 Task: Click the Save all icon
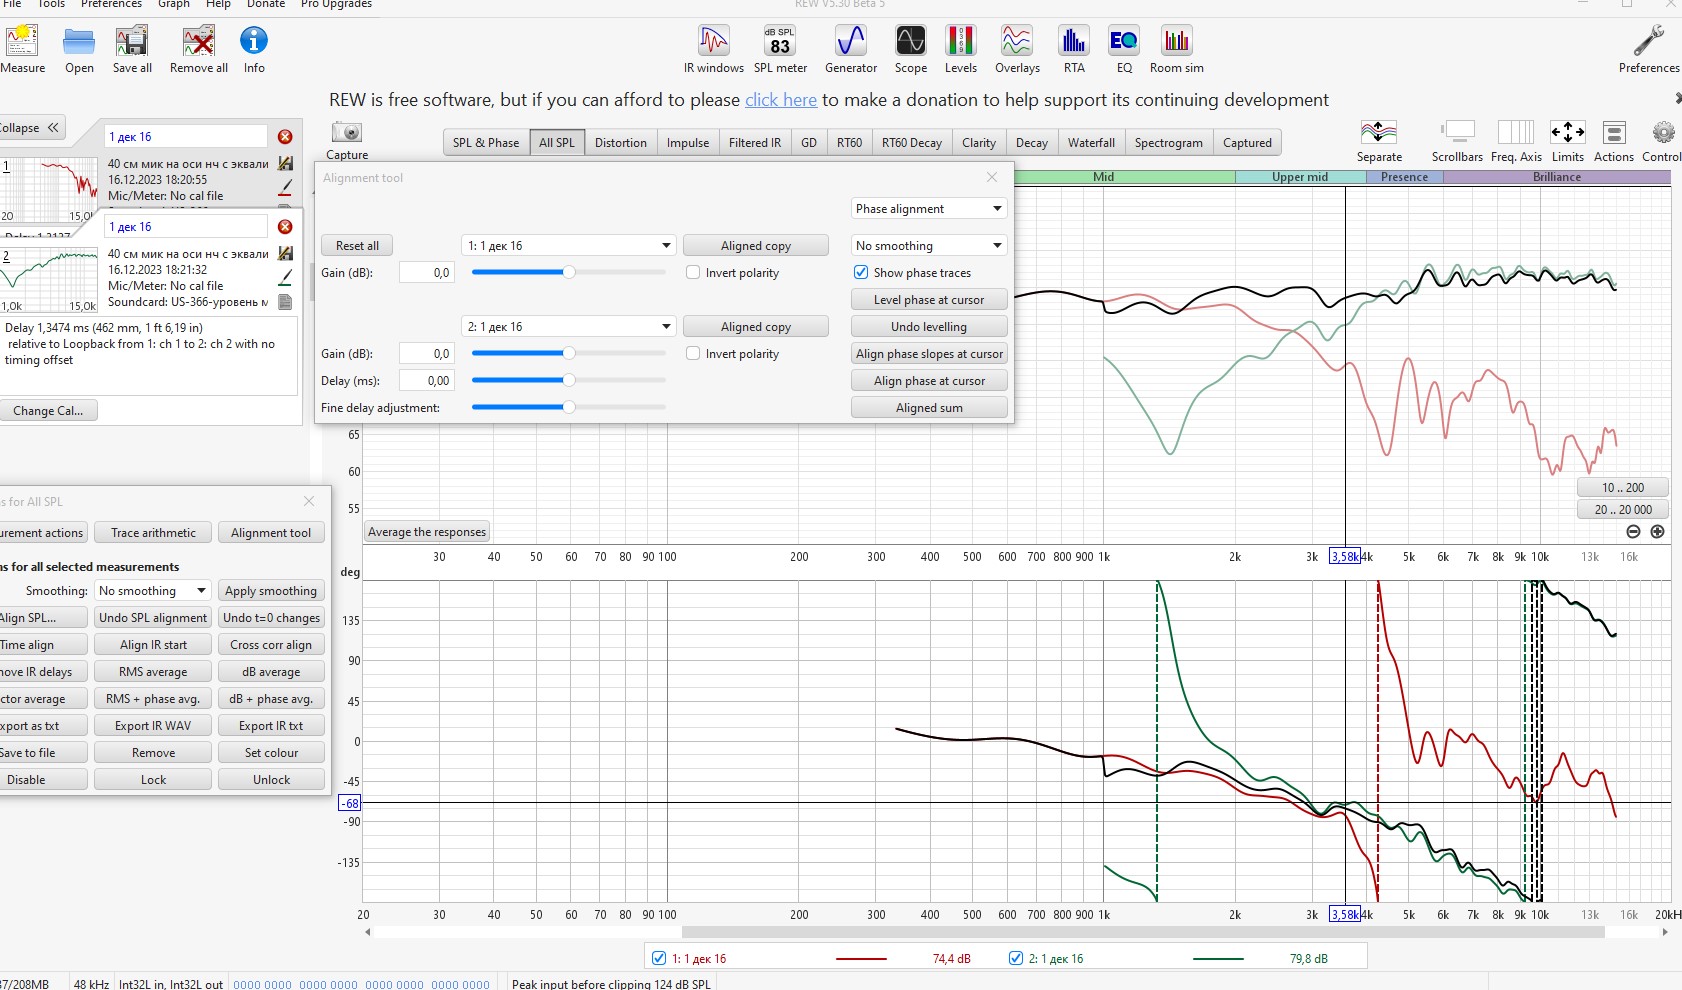point(132,42)
